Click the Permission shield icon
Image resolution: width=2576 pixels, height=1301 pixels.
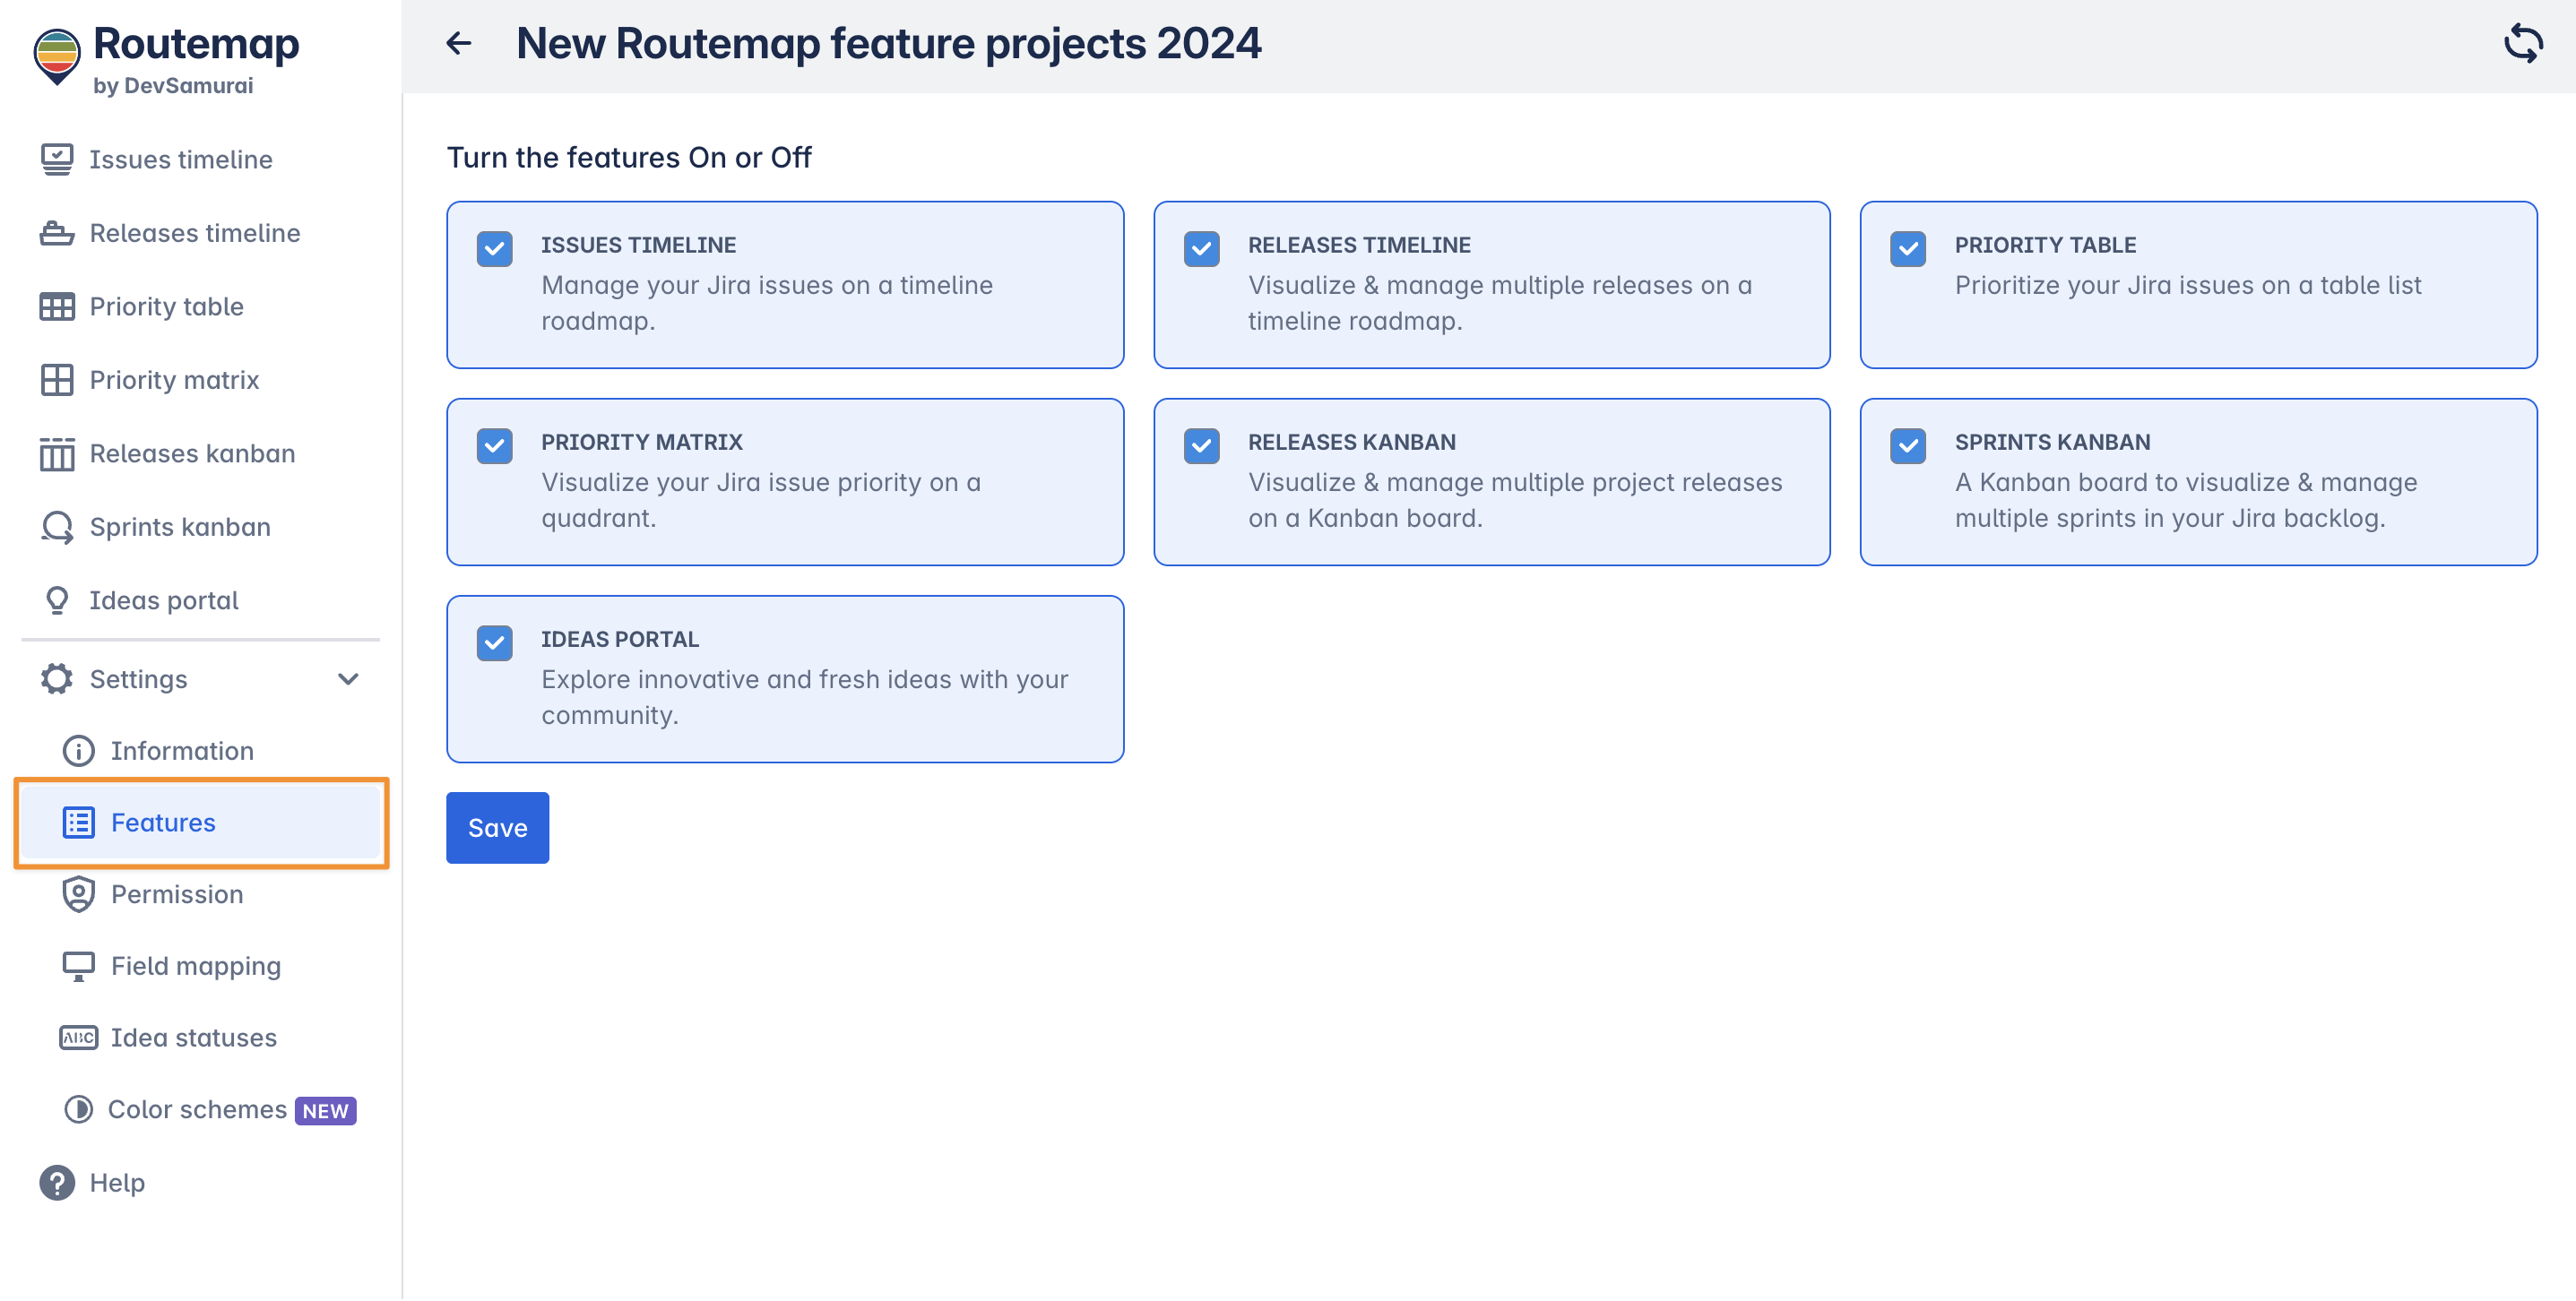[x=78, y=894]
